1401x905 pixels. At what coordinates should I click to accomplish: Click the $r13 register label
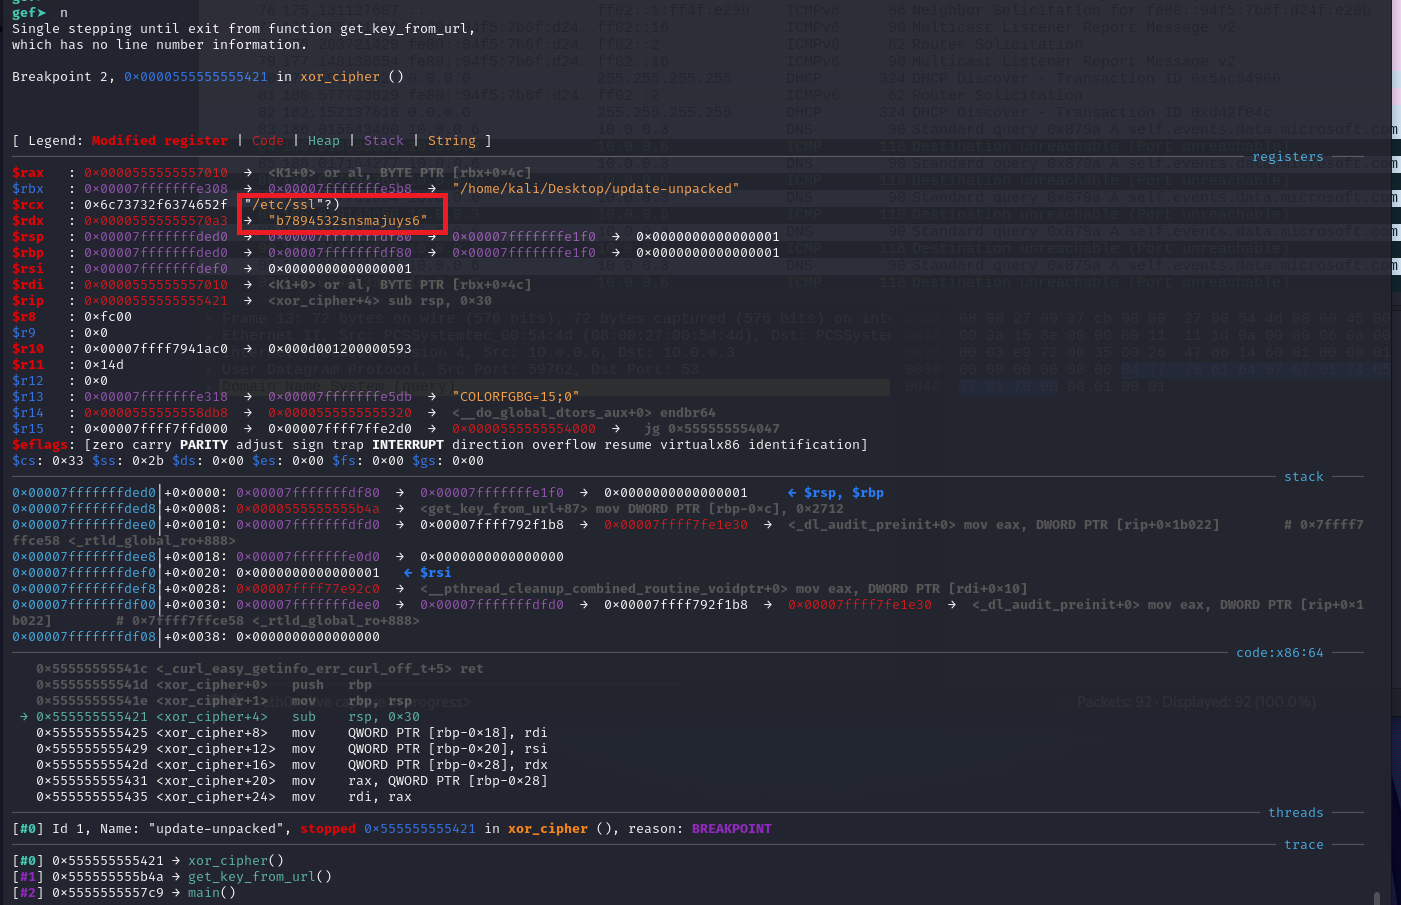click(x=28, y=397)
